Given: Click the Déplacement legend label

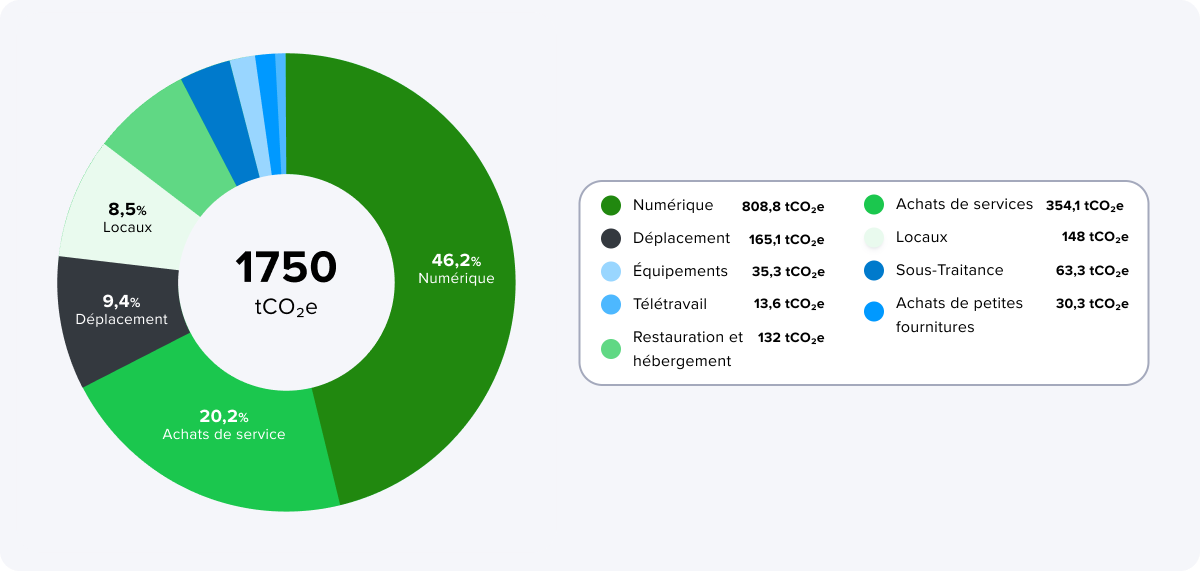Looking at the screenshot, I should click(x=682, y=238).
